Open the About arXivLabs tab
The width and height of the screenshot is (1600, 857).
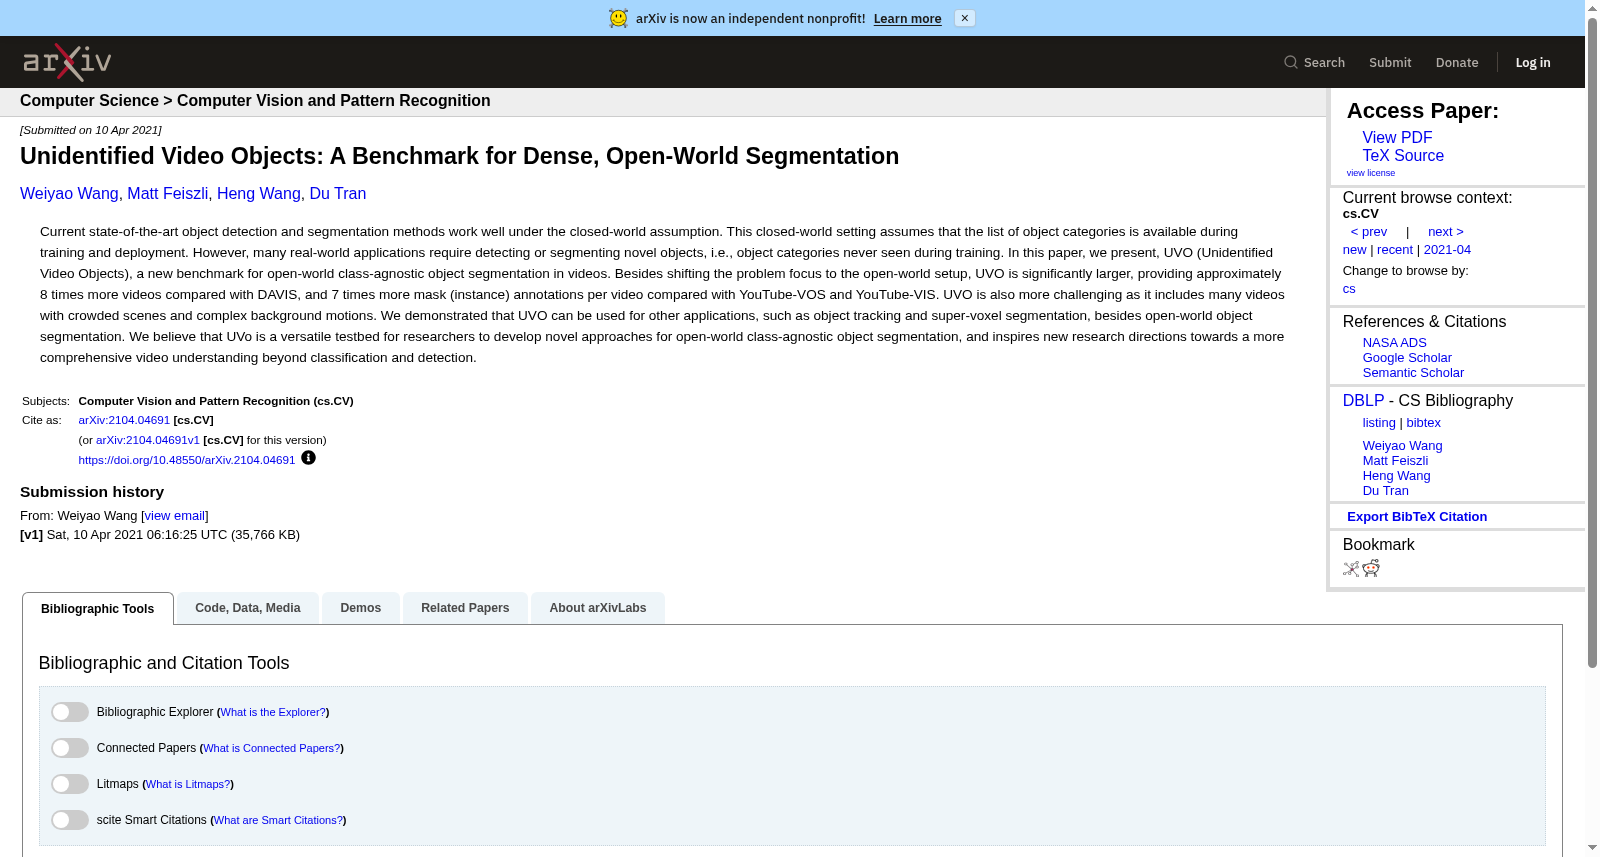[598, 608]
